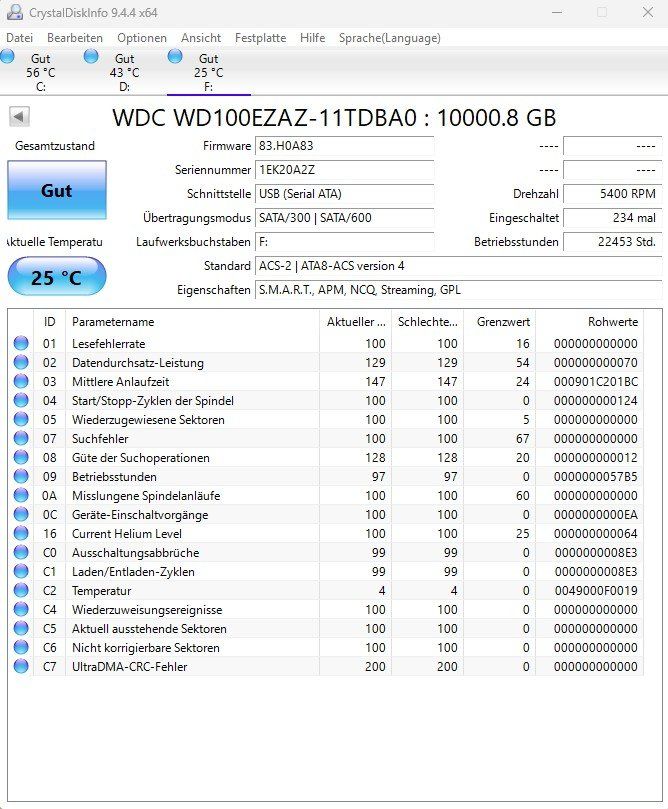
Task: Click the Grenzwert column header
Action: point(499,322)
